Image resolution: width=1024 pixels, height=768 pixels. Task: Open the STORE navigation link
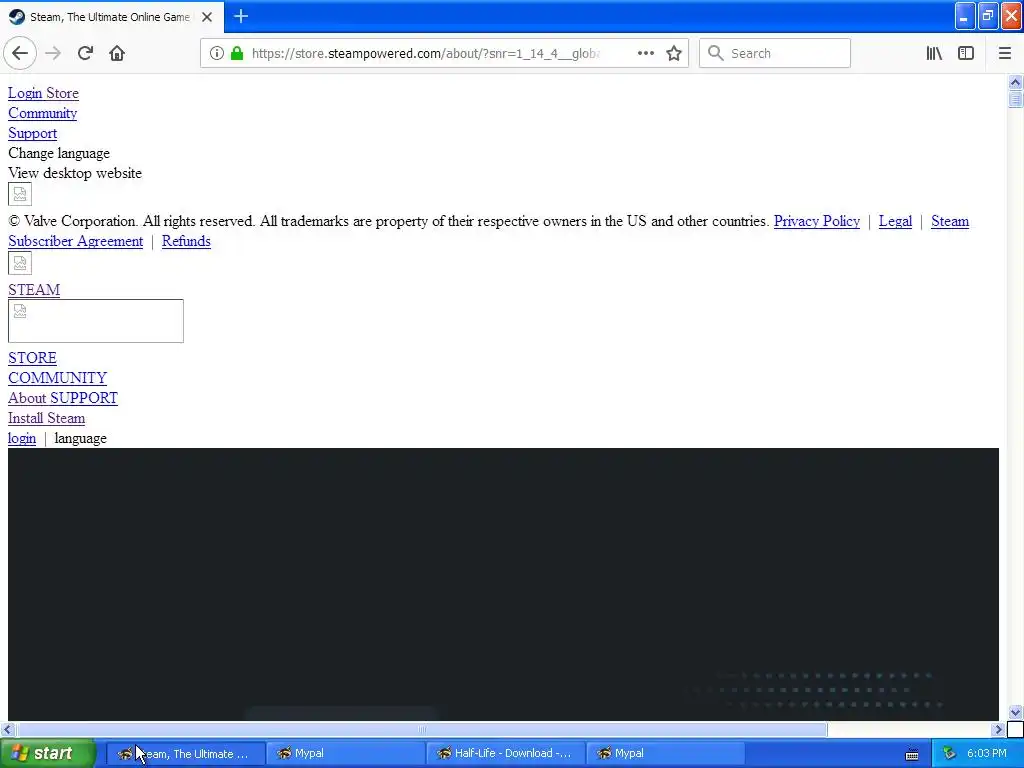tap(32, 358)
